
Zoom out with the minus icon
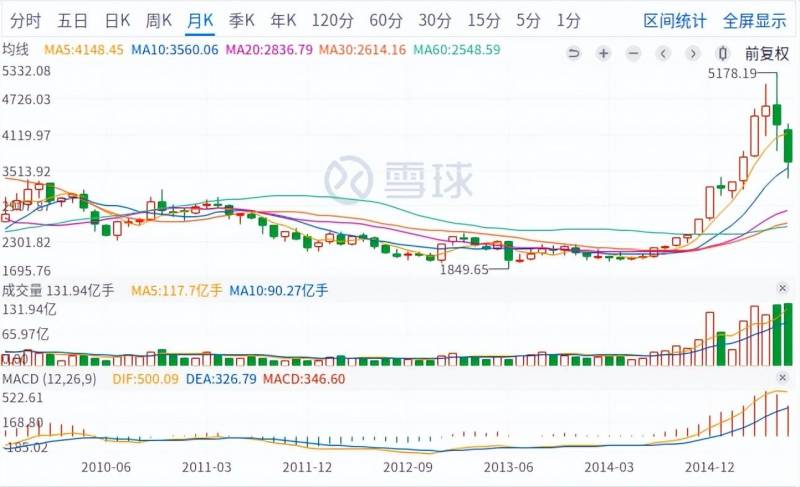633,54
